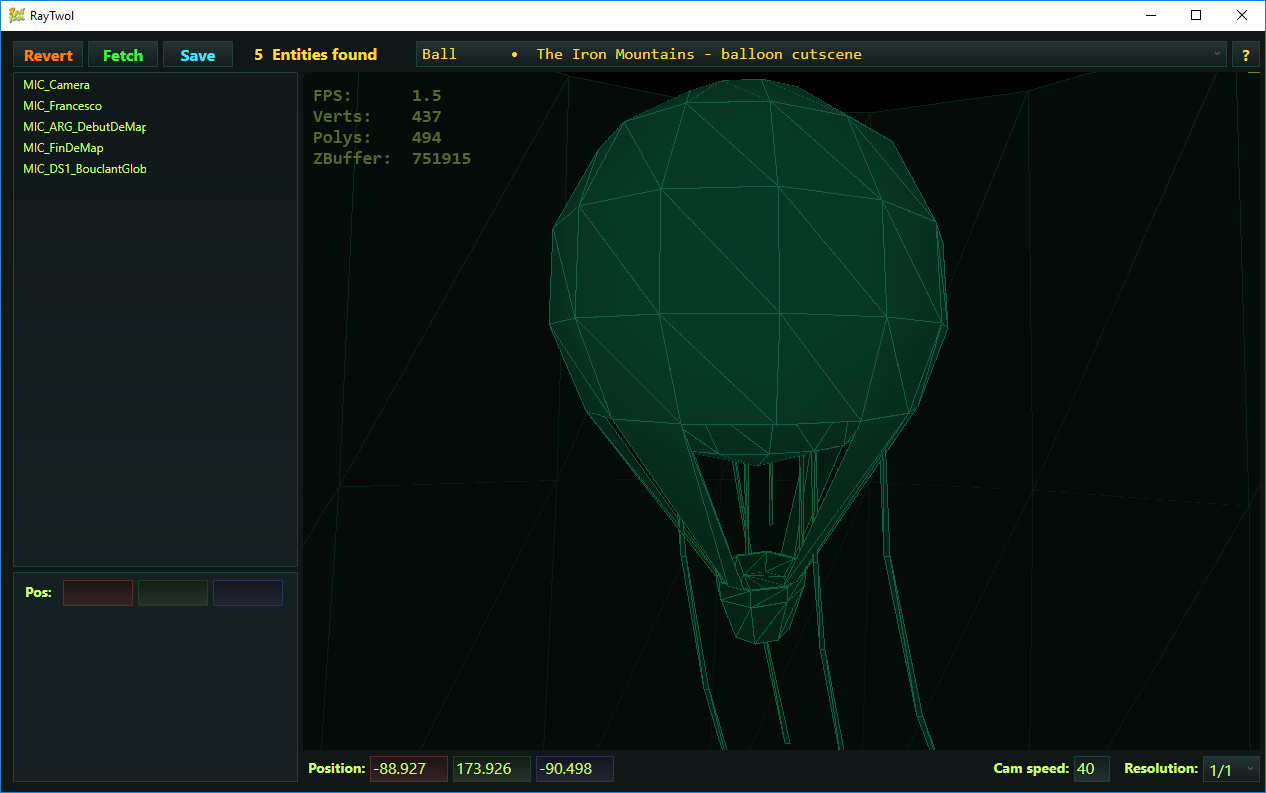The image size is (1266, 793).
Task: Click the Fetch button
Action: pyautogui.click(x=123, y=55)
